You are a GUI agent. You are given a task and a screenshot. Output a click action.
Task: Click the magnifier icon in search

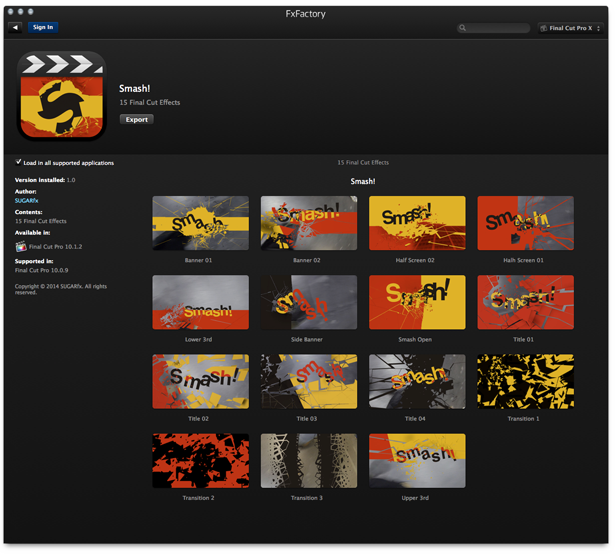click(x=462, y=28)
